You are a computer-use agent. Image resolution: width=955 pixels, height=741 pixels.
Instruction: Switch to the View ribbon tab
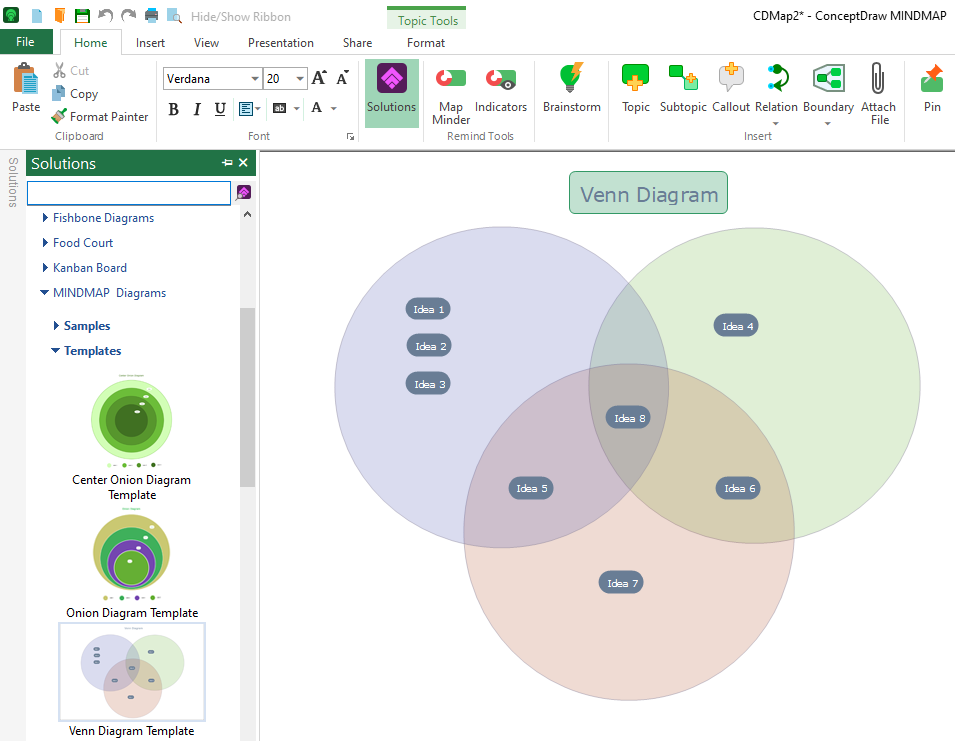point(206,43)
